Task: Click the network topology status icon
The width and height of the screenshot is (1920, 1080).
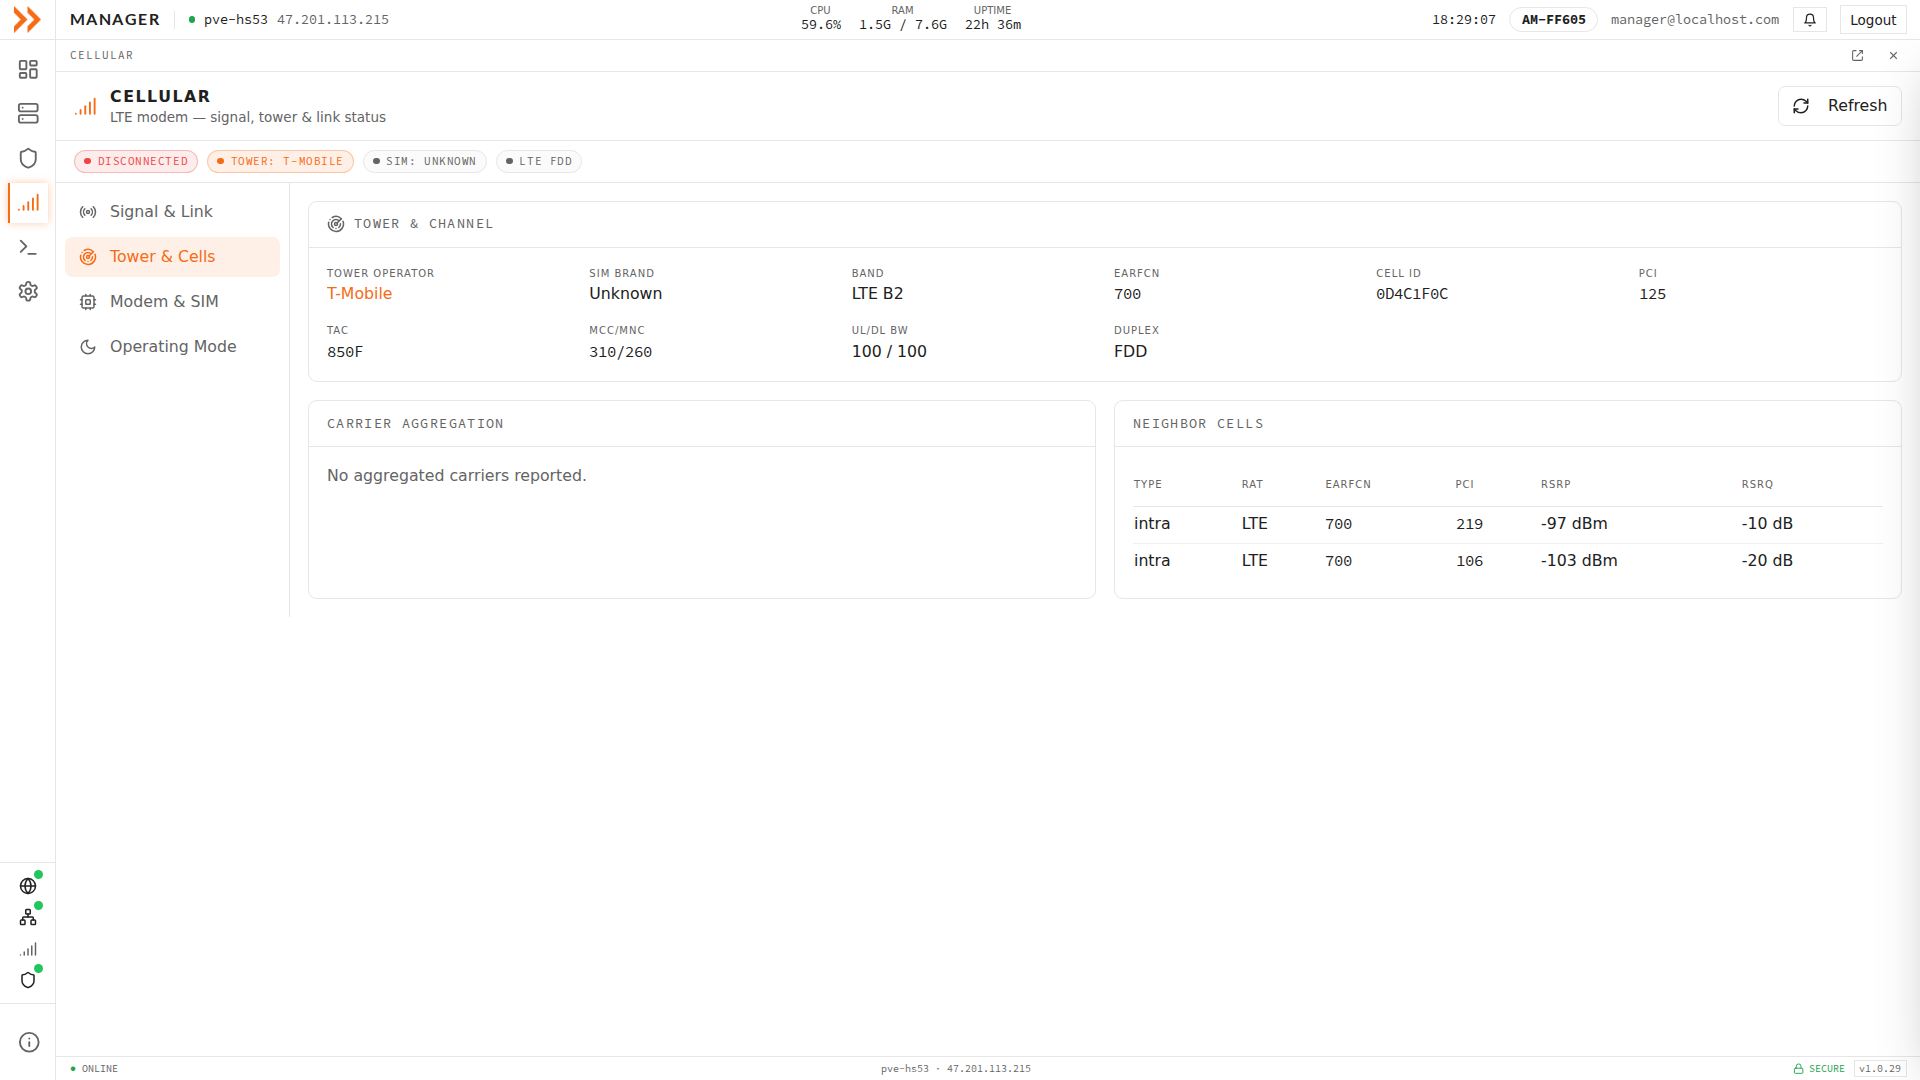Action: click(x=28, y=917)
